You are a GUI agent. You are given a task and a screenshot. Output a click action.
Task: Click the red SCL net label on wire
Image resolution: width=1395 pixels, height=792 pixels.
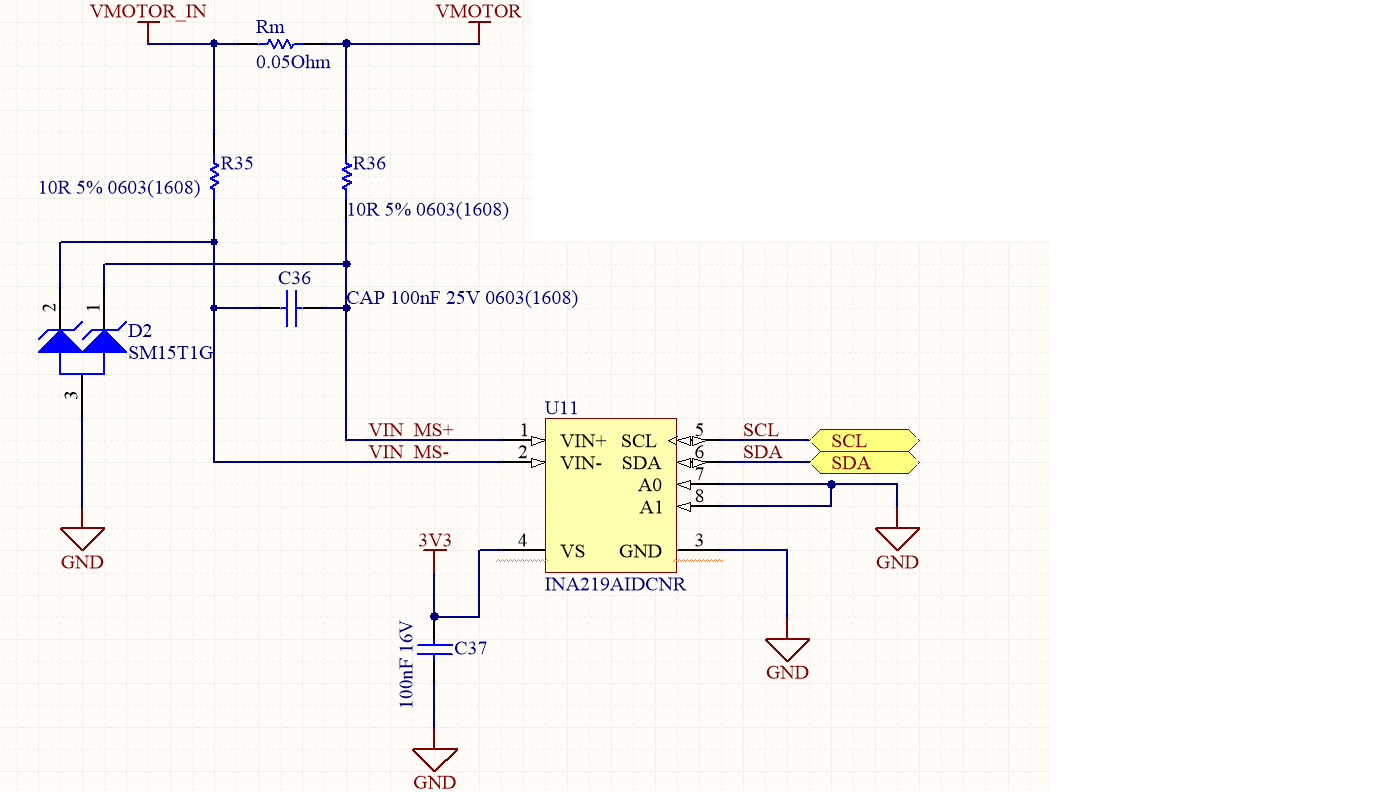(x=760, y=430)
